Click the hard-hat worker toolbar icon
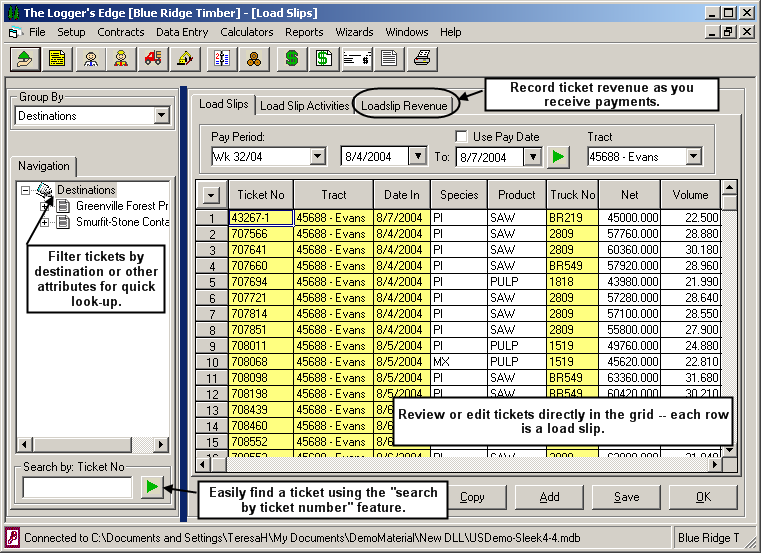761x553 pixels. (121, 59)
